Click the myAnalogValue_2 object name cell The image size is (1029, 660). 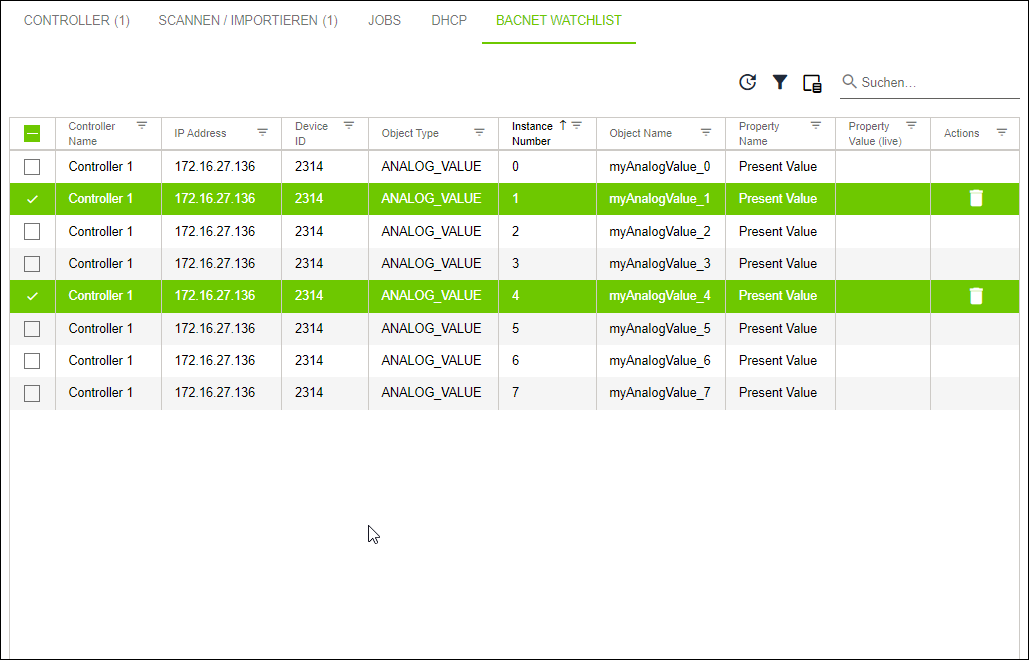(x=660, y=232)
